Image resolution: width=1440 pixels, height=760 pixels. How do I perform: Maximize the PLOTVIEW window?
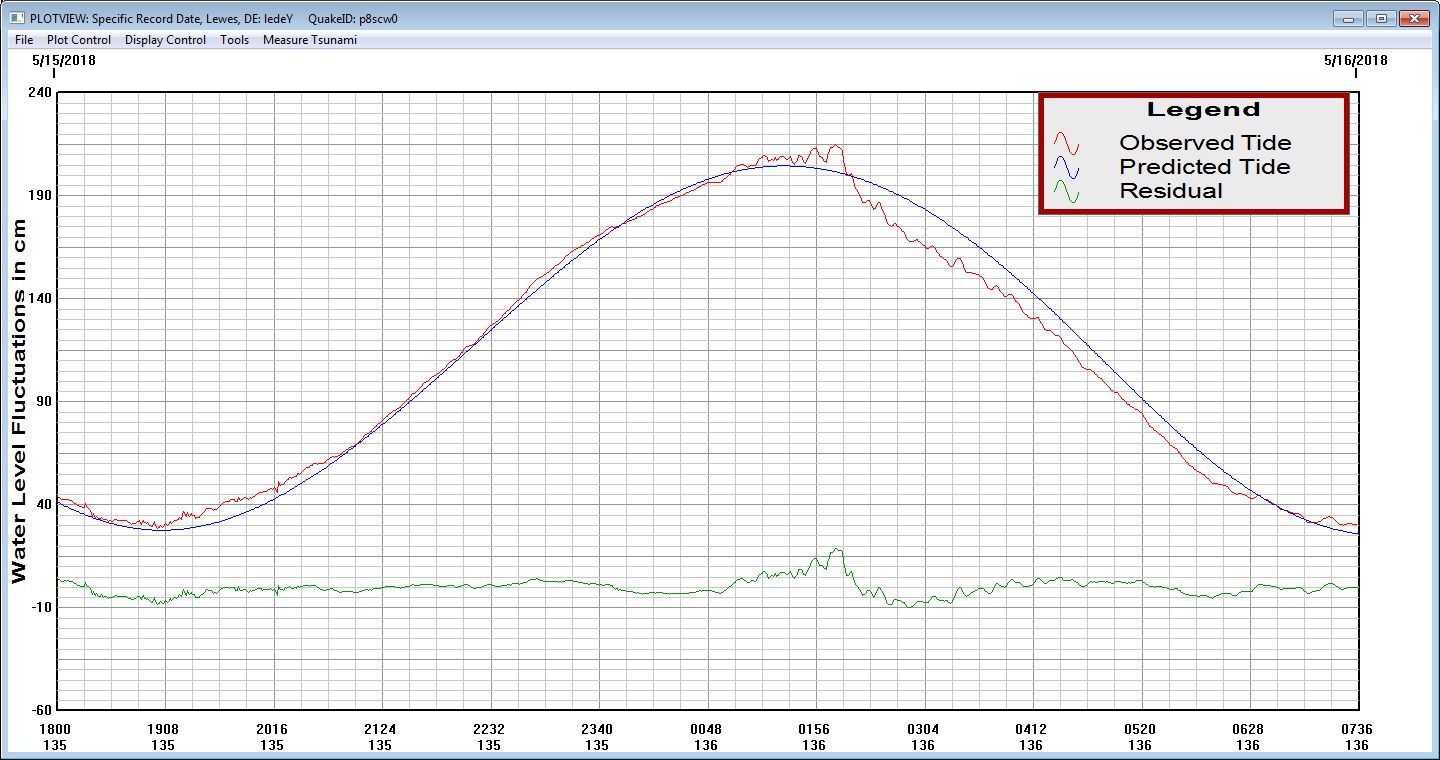tap(1381, 19)
